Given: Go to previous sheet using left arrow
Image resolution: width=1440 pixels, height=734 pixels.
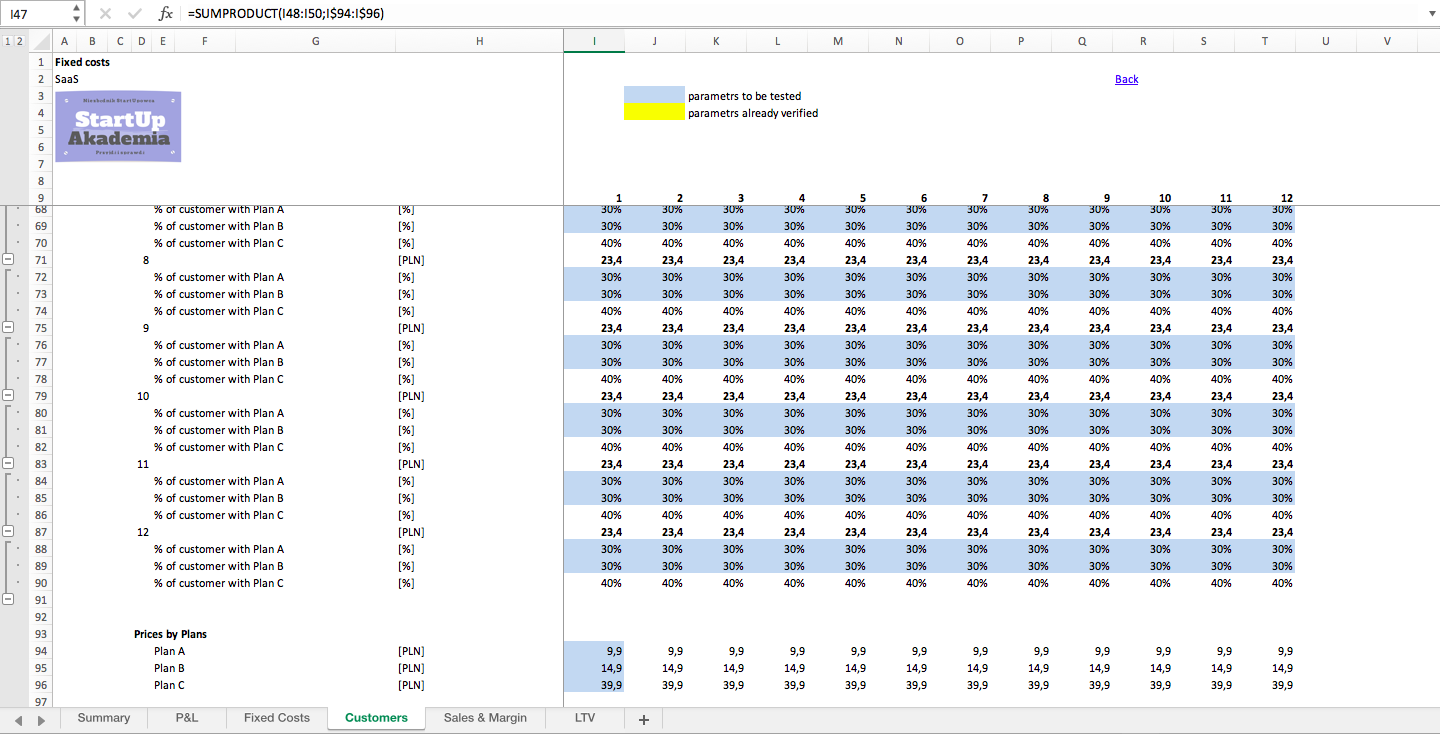Looking at the screenshot, I should 18,719.
